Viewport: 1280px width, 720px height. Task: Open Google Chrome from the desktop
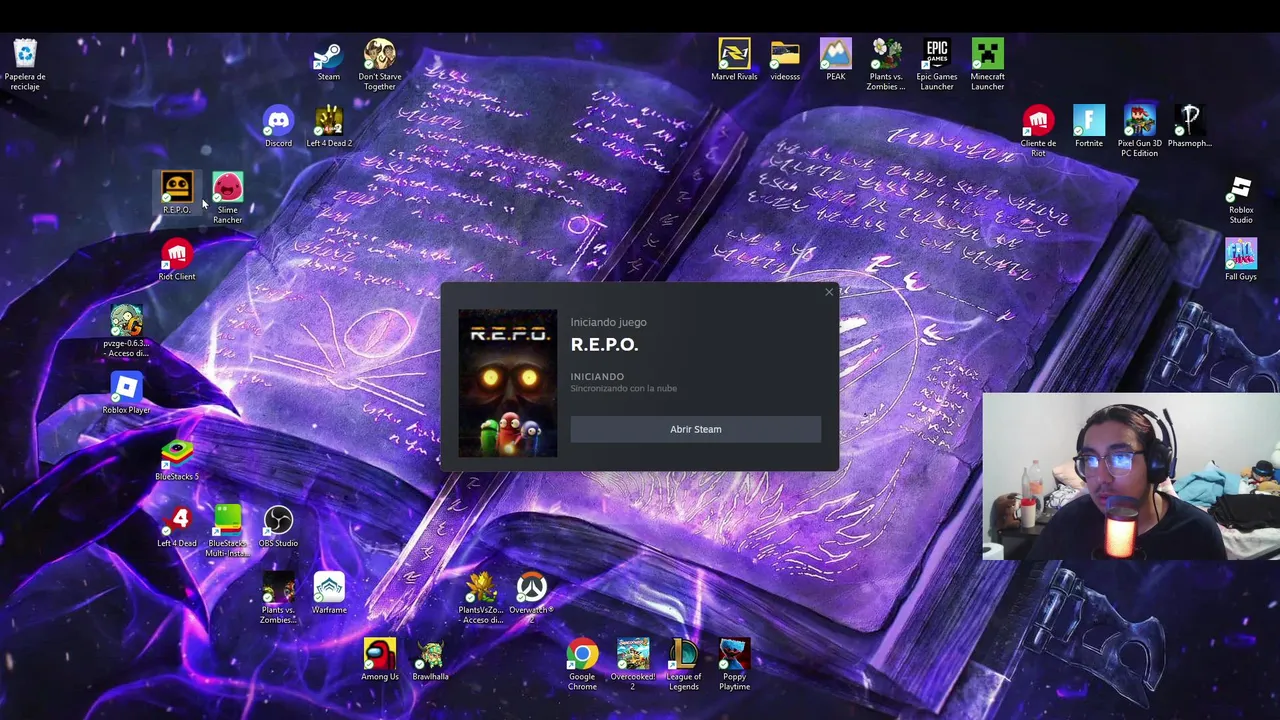click(x=582, y=665)
